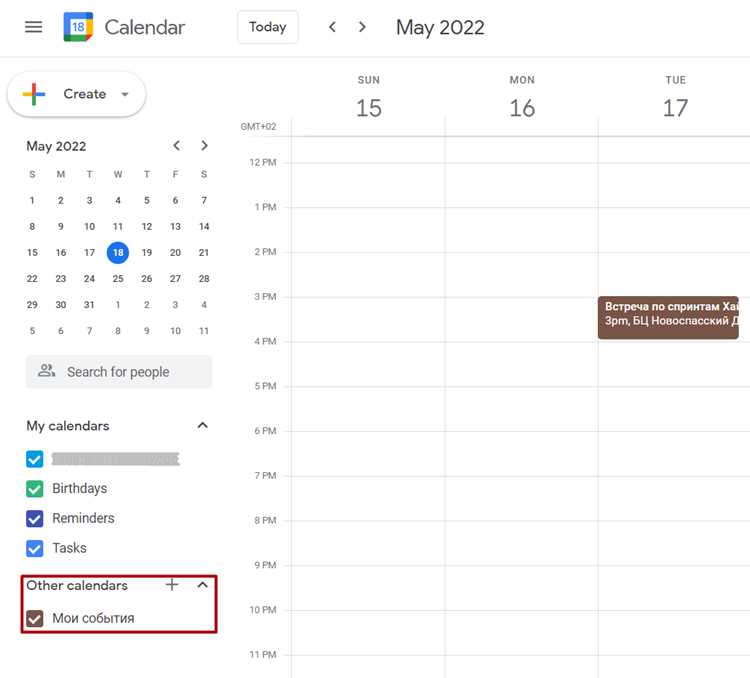Uncheck the Birthdays calendar

[34, 489]
